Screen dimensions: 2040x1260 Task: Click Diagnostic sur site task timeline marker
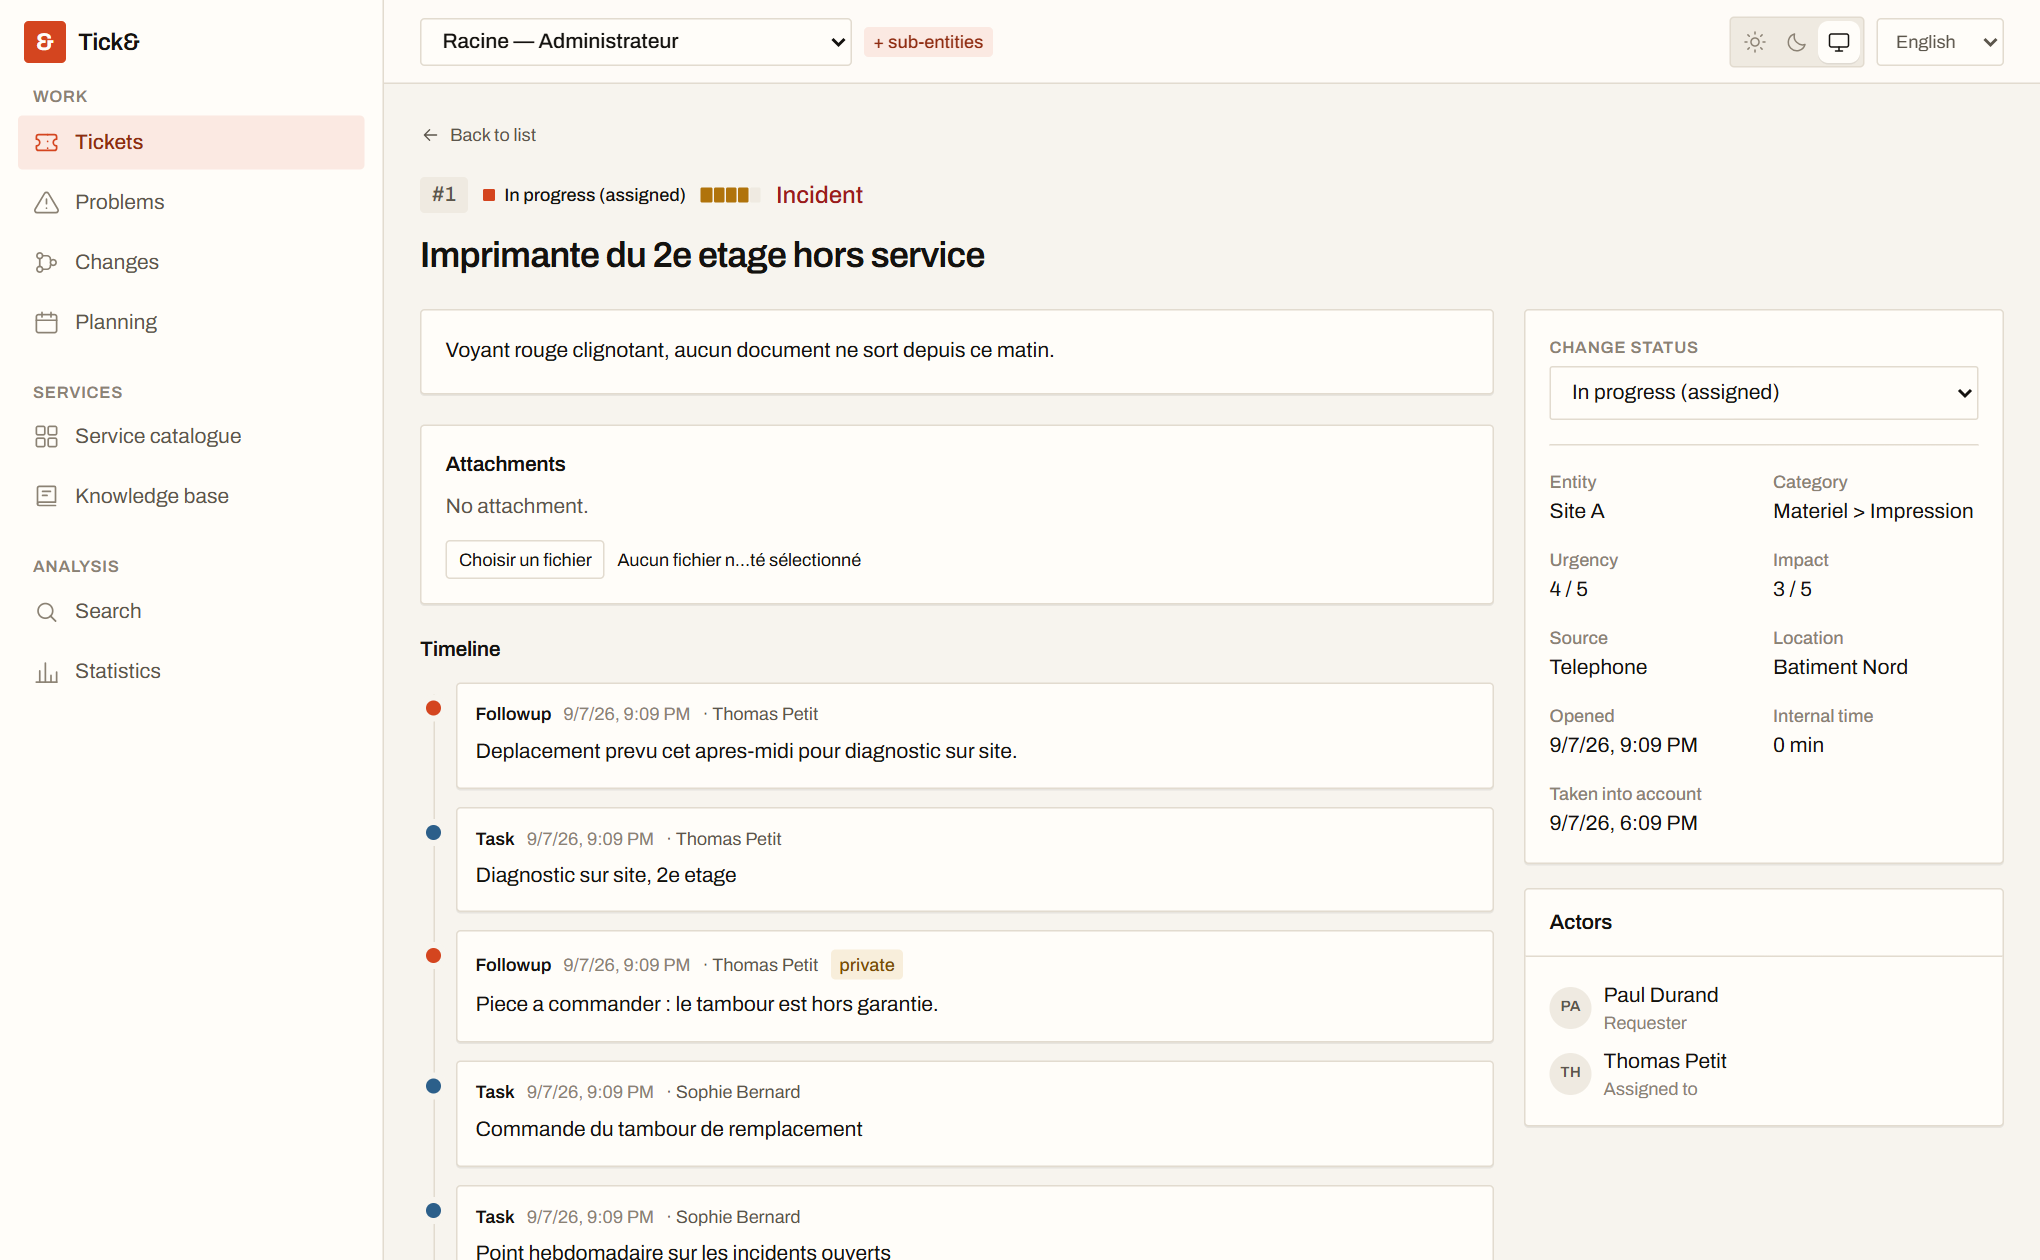coord(433,832)
